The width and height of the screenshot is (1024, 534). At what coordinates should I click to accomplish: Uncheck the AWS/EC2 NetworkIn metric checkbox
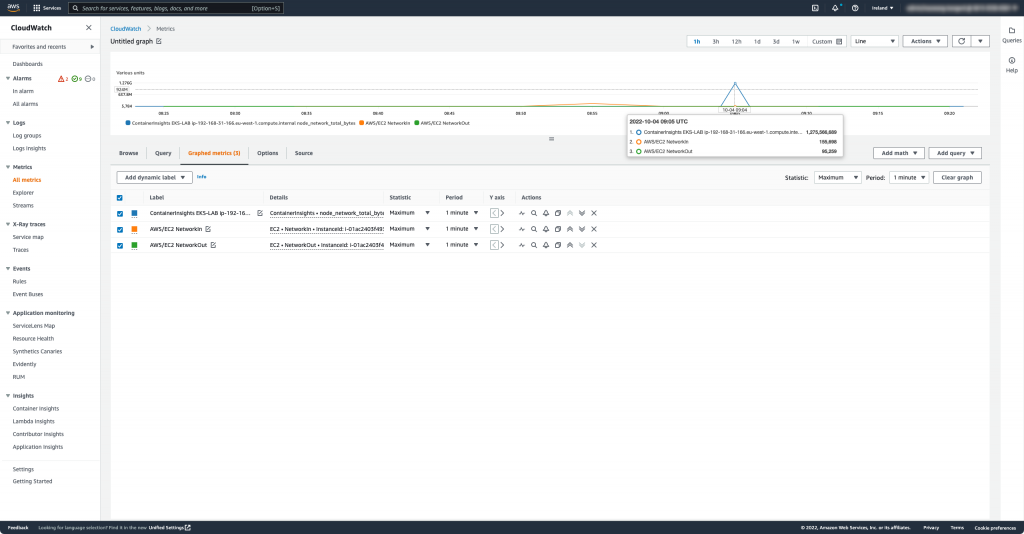tap(120, 230)
